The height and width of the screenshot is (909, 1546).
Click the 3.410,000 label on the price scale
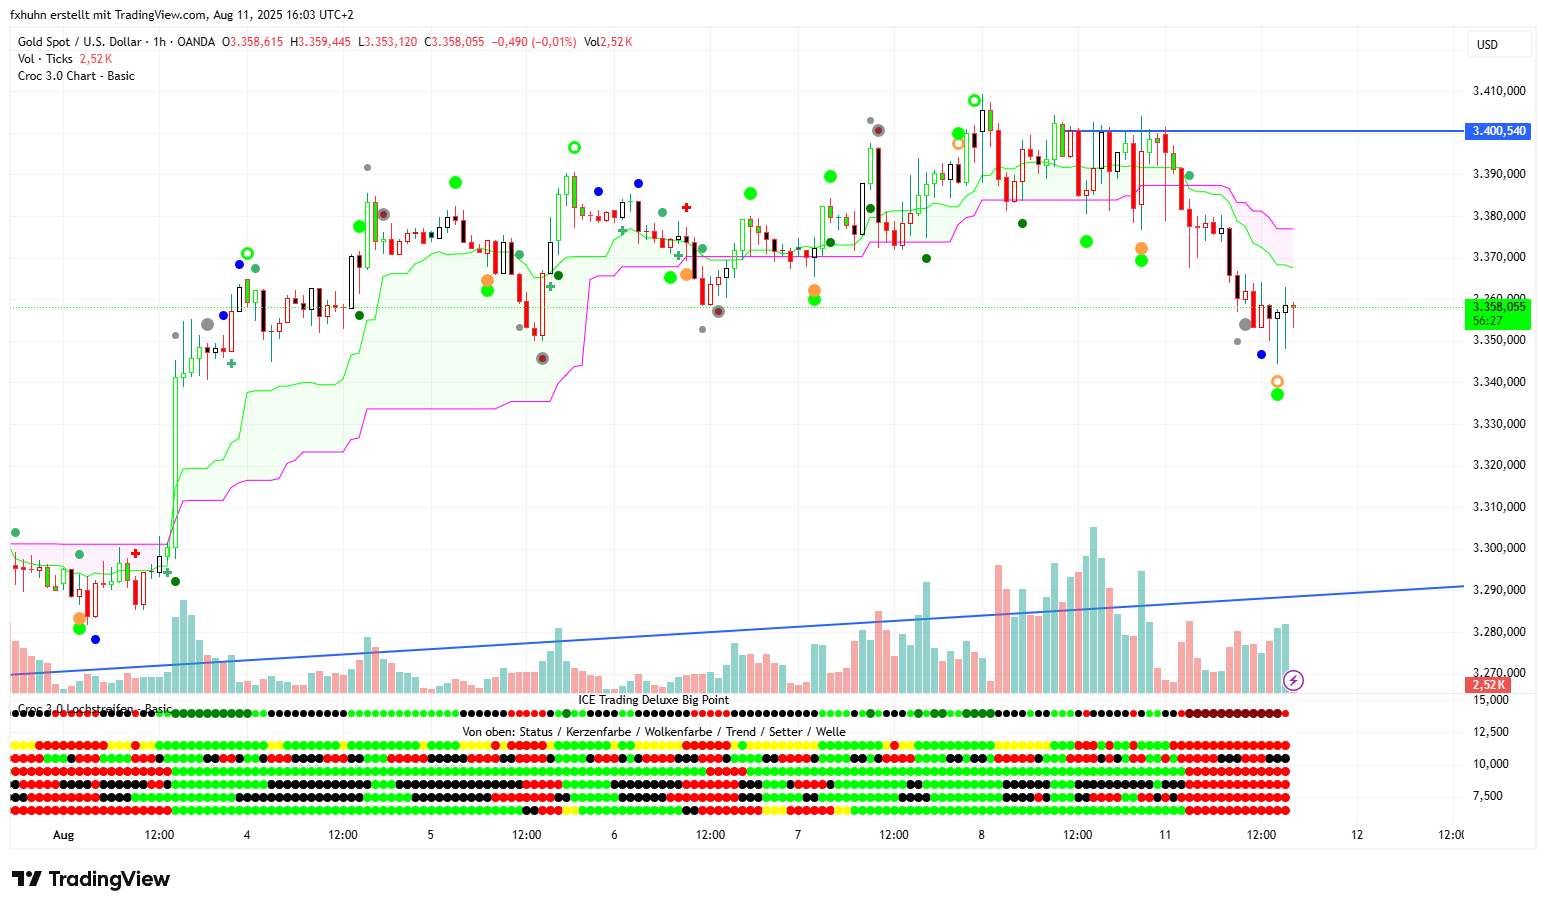coord(1498,91)
